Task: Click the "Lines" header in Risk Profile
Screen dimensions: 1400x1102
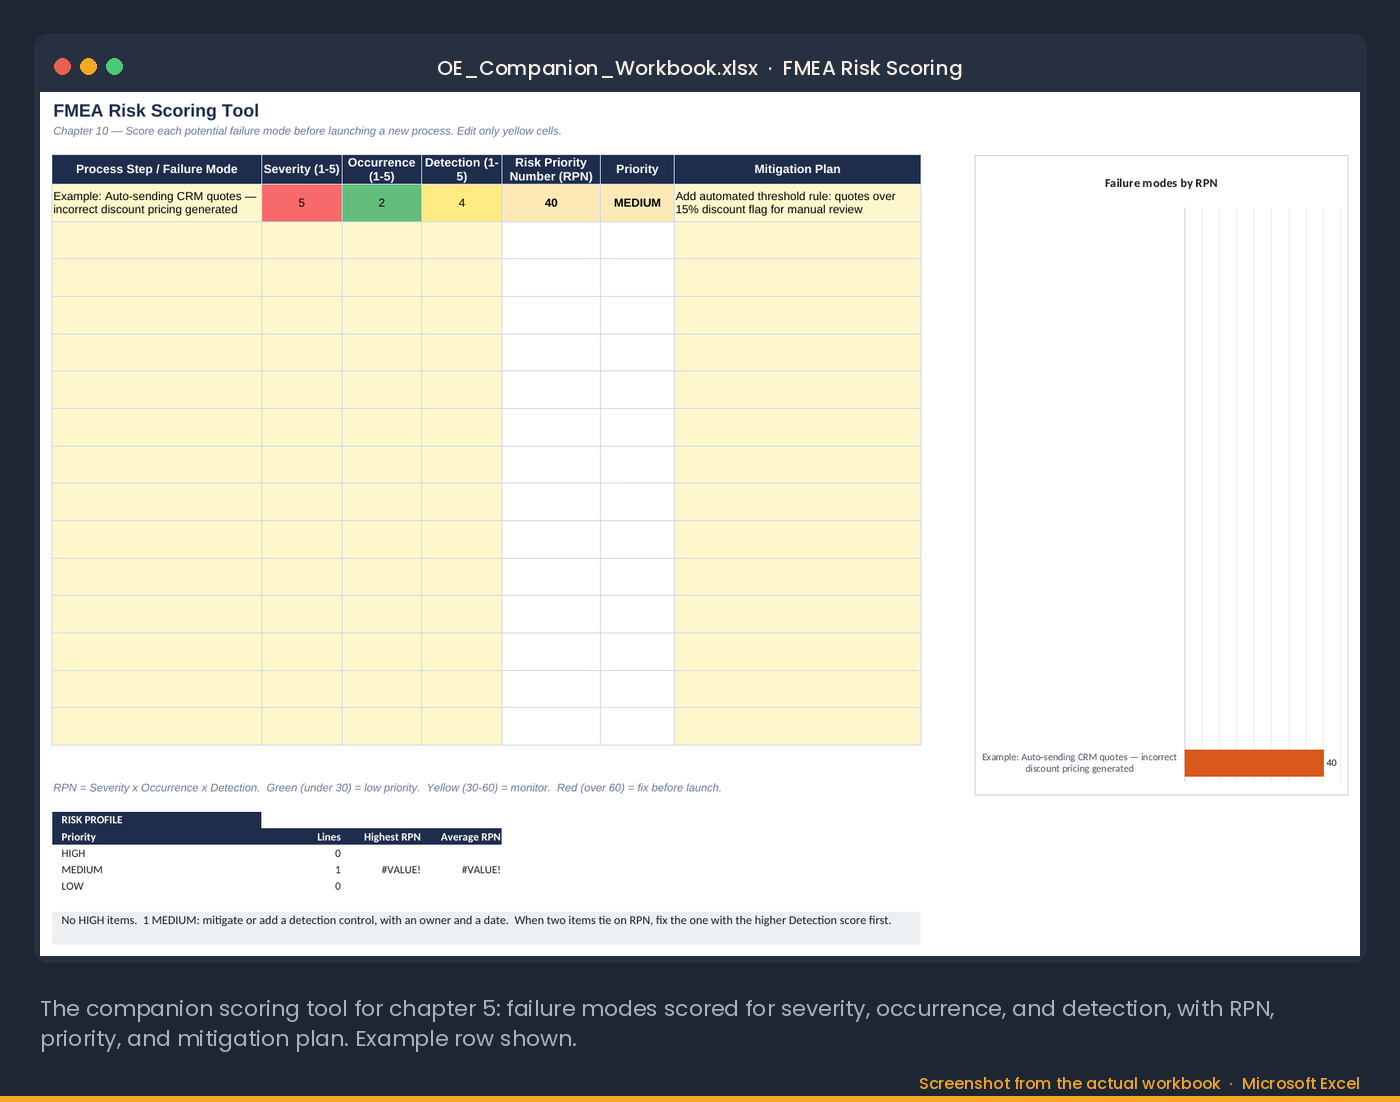Action: tap(329, 837)
